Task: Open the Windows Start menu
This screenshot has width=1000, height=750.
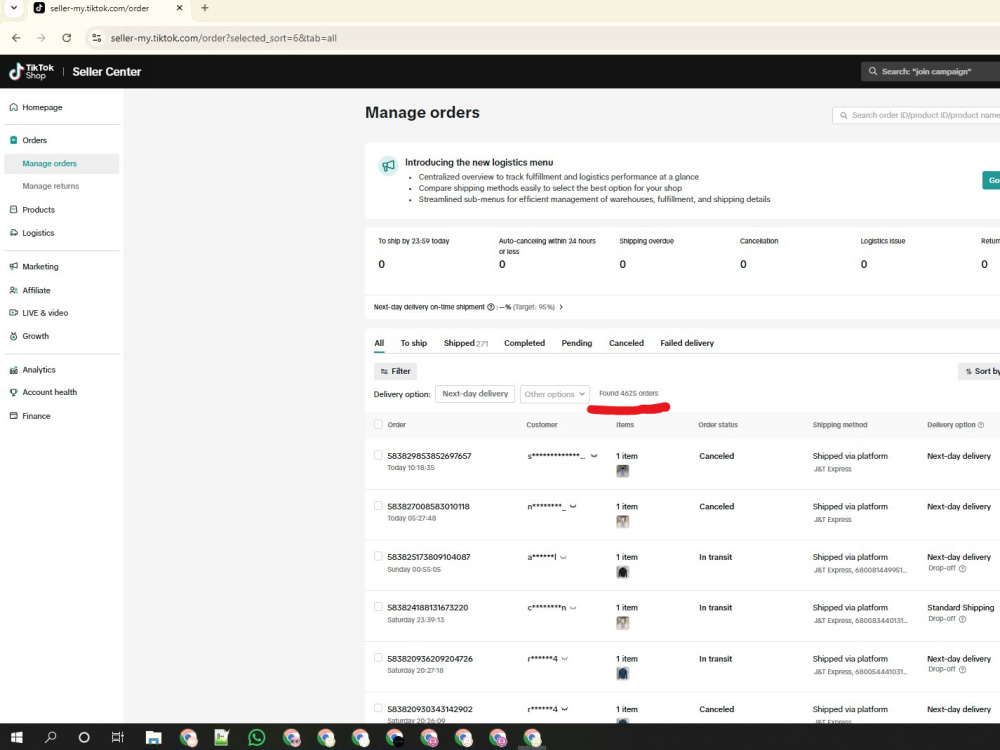Action: pos(17,737)
